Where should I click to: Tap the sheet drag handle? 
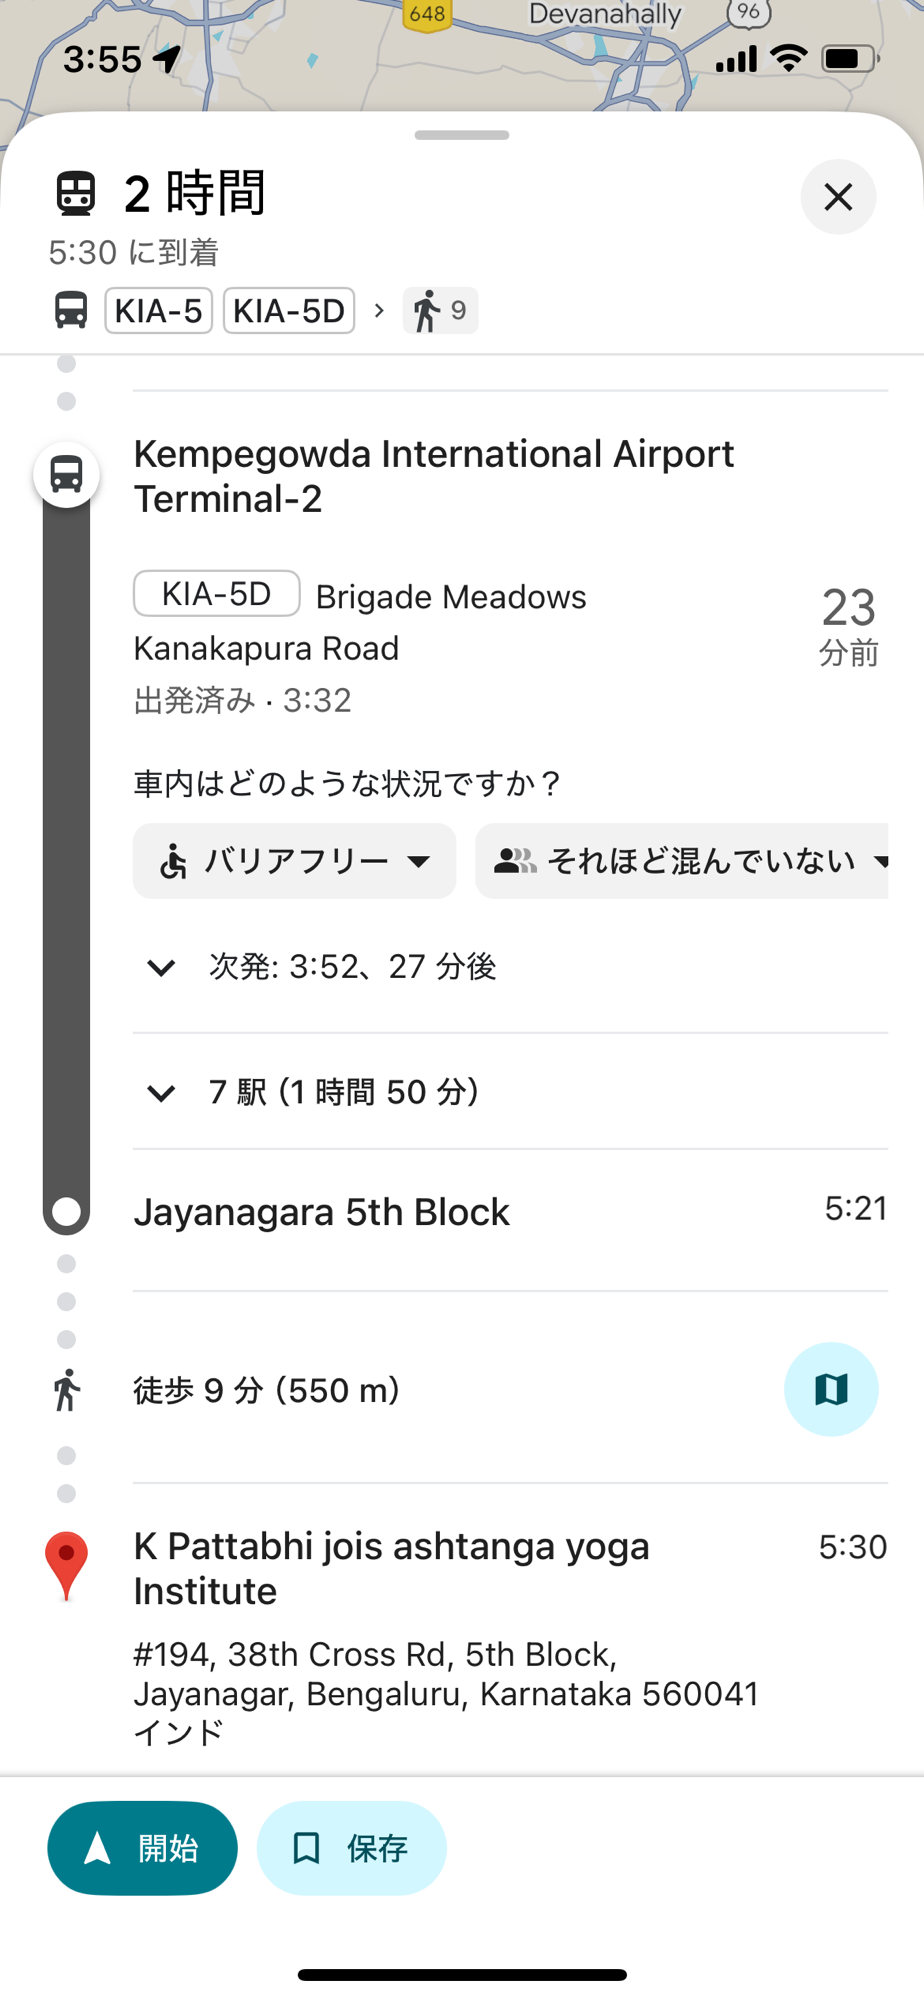click(x=462, y=135)
